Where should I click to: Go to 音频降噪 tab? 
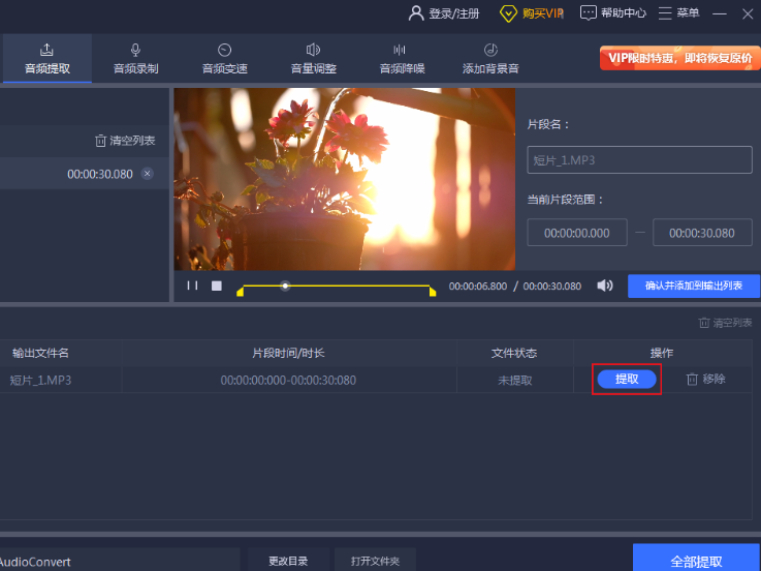click(402, 59)
